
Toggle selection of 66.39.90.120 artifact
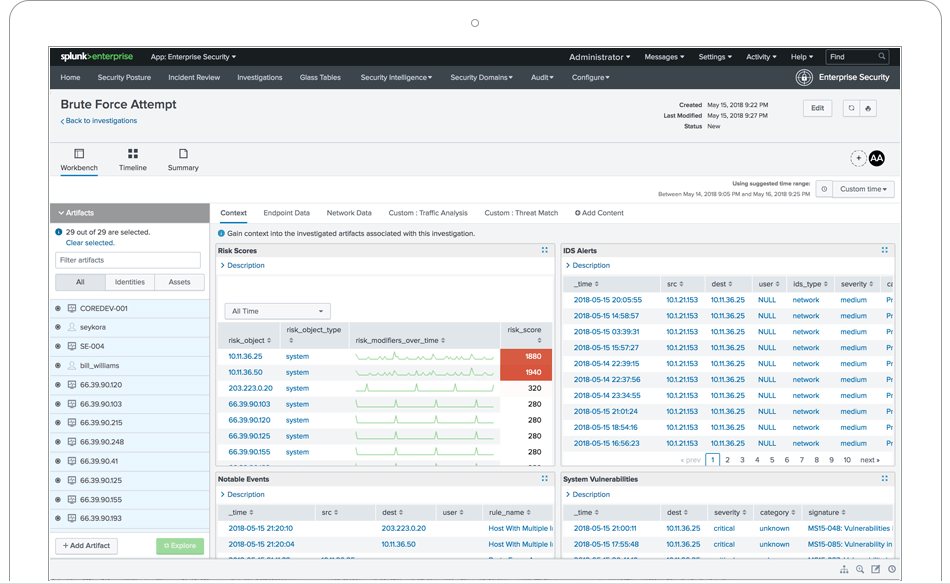pyautogui.click(x=58, y=385)
